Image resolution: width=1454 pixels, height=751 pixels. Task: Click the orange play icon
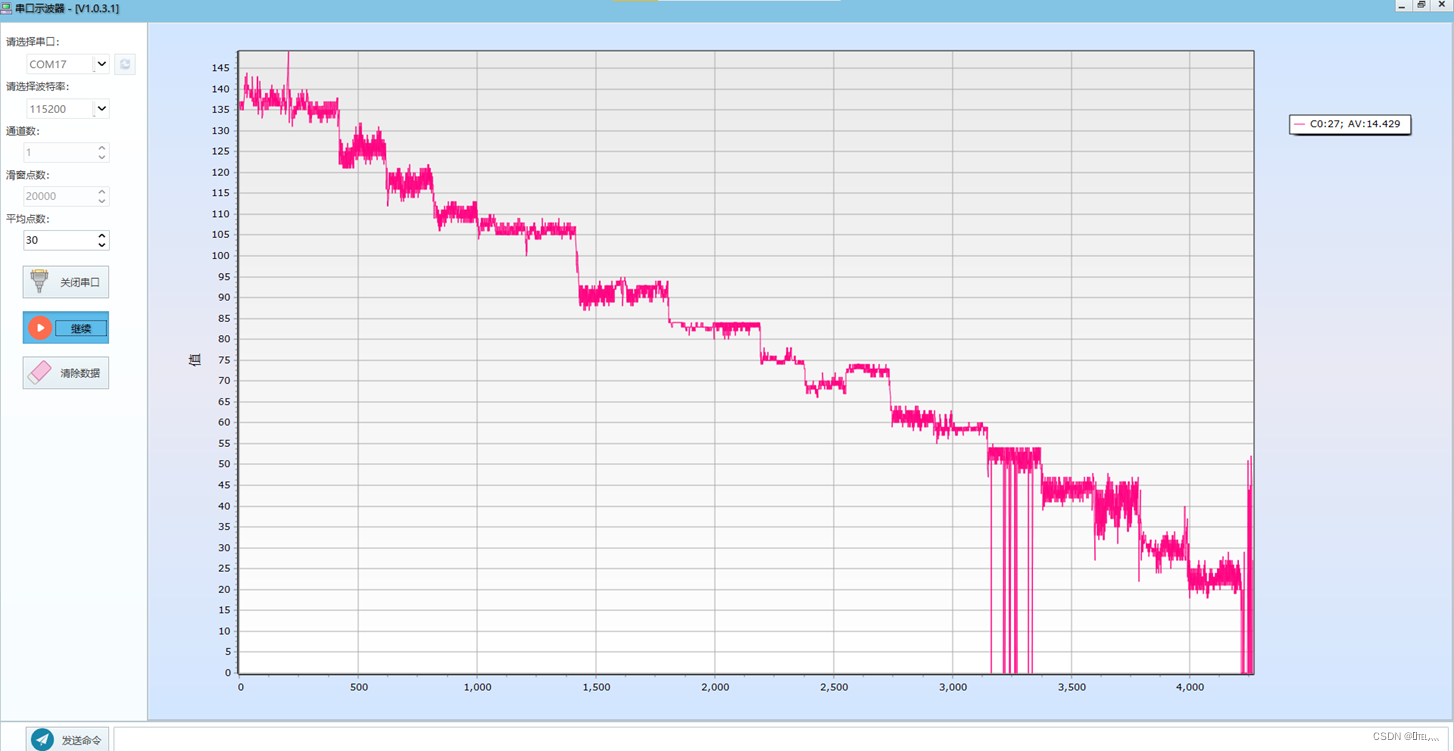point(40,327)
